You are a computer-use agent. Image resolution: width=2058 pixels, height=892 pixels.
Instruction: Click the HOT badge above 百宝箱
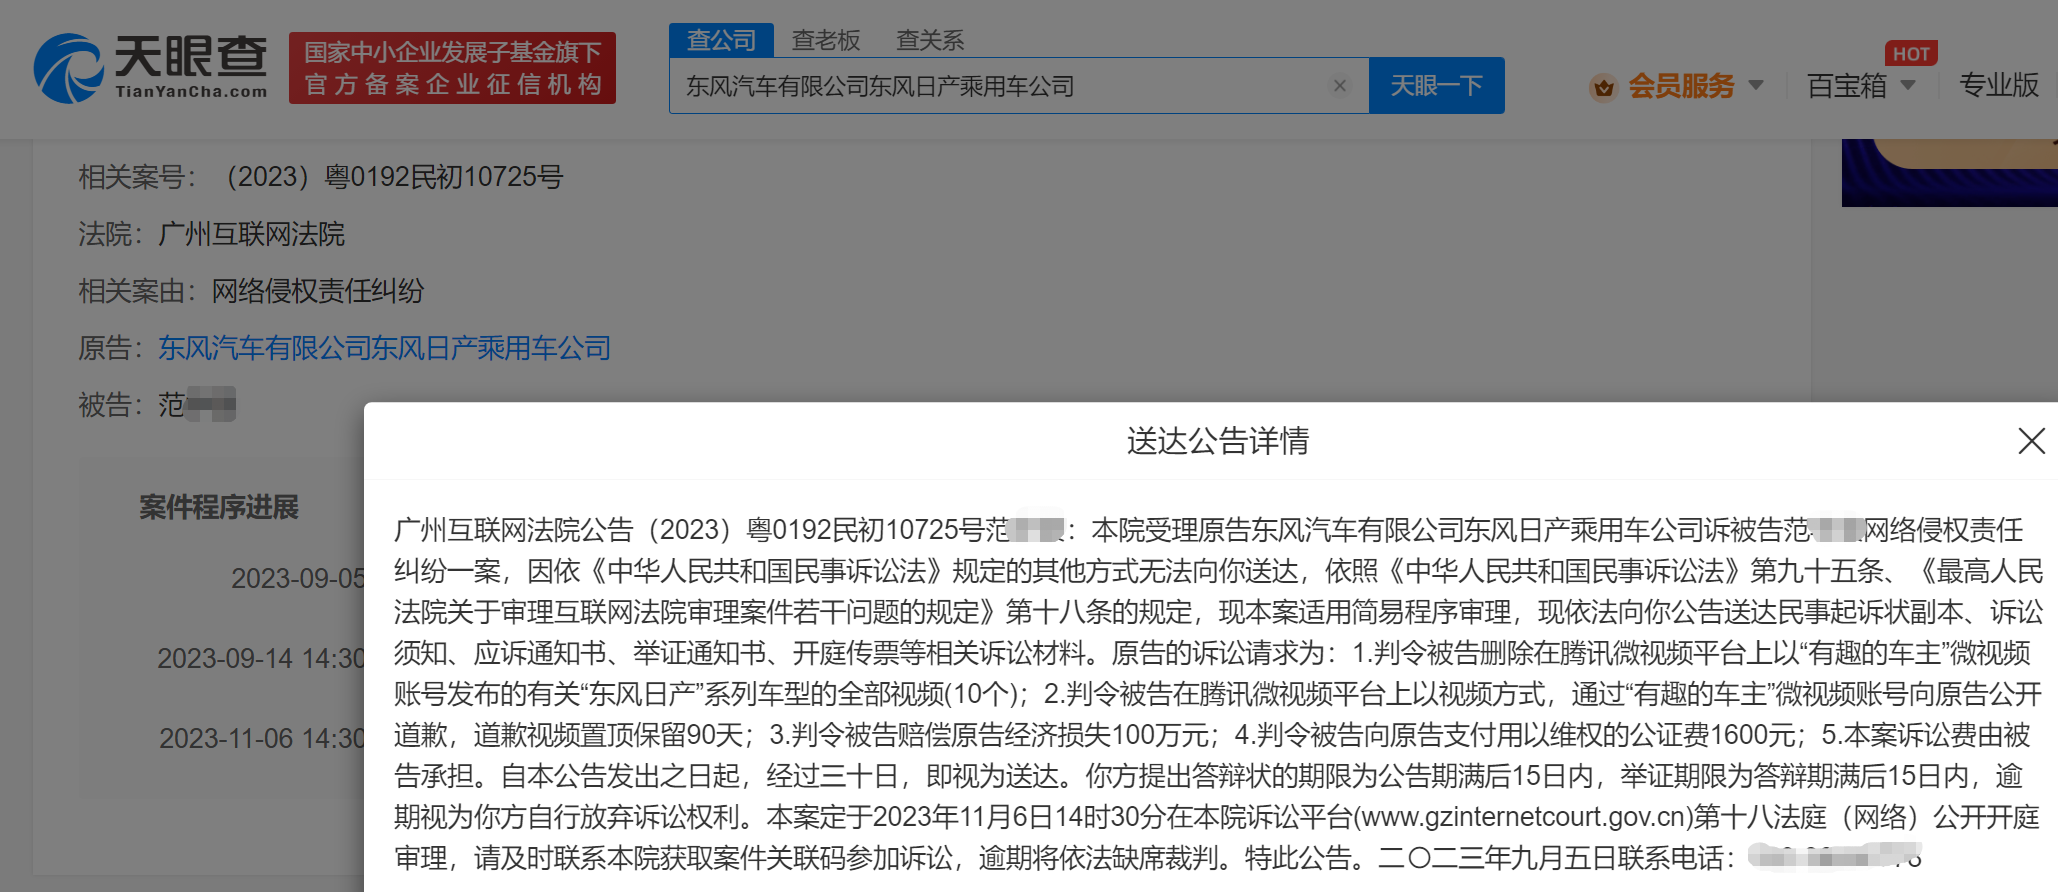click(x=1911, y=54)
